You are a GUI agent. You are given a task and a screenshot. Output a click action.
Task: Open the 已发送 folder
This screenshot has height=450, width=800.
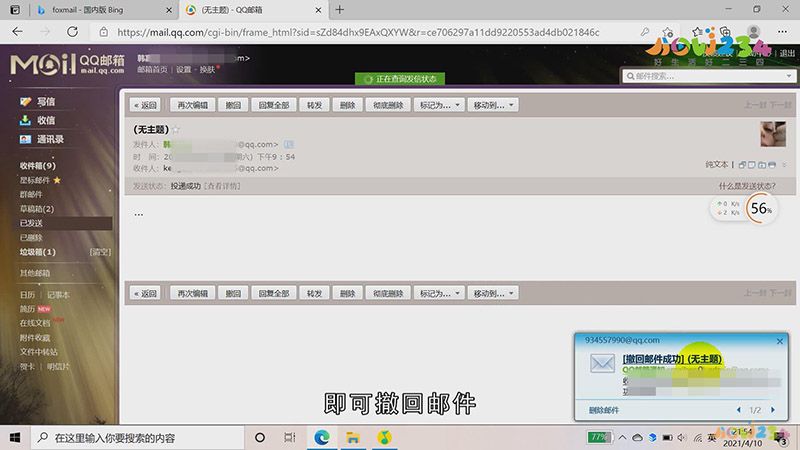pyautogui.click(x=31, y=223)
